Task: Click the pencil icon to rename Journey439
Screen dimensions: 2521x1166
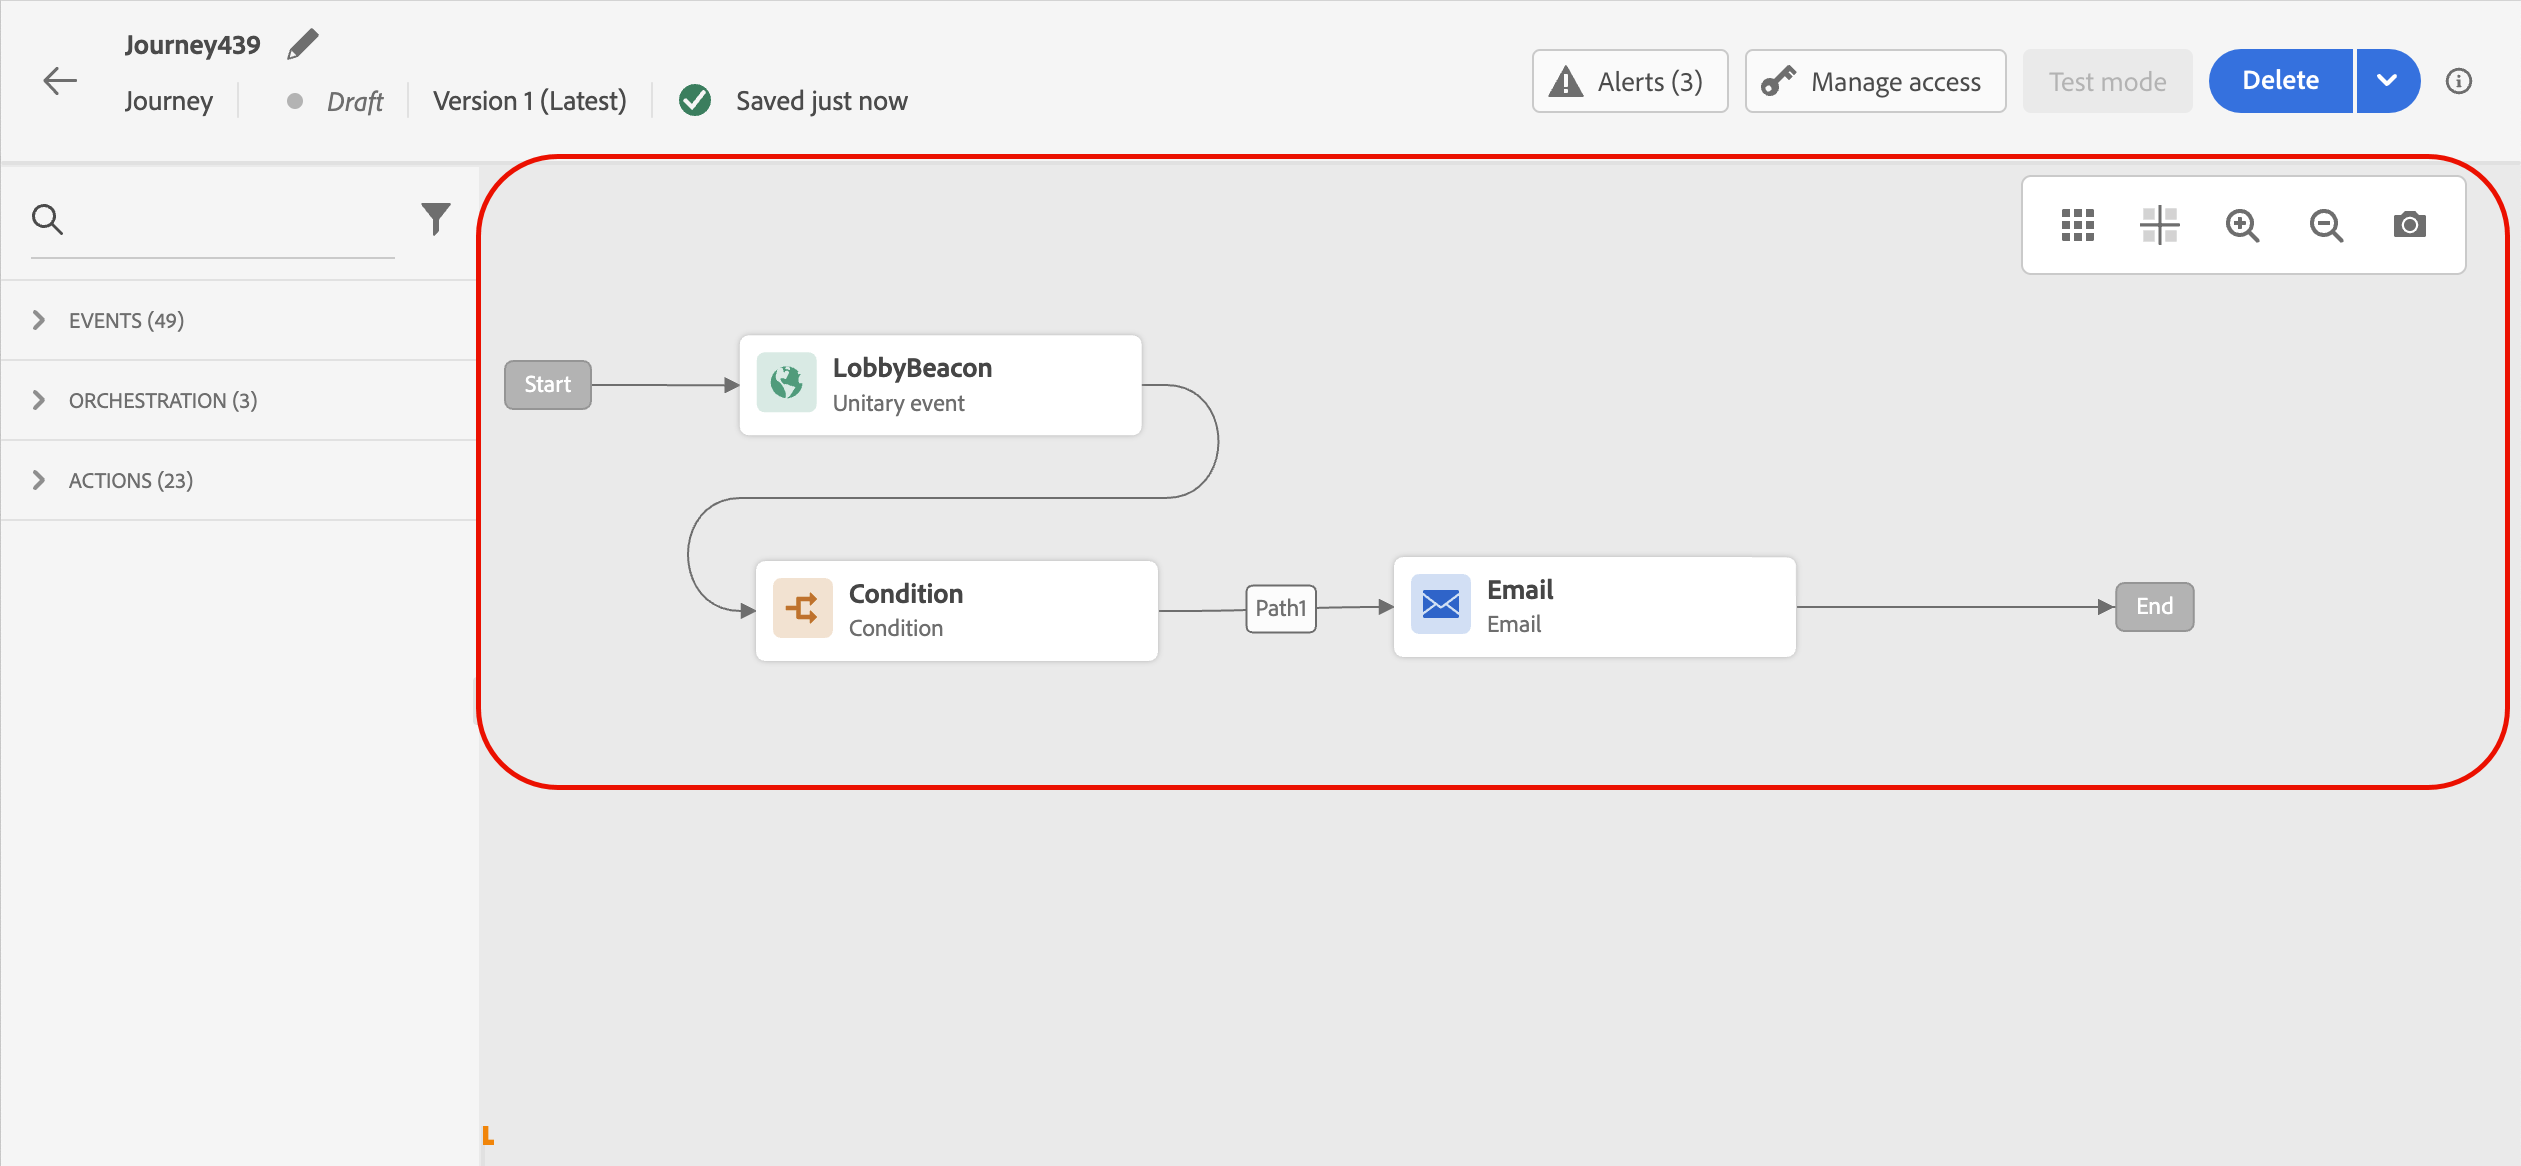Action: 302,44
